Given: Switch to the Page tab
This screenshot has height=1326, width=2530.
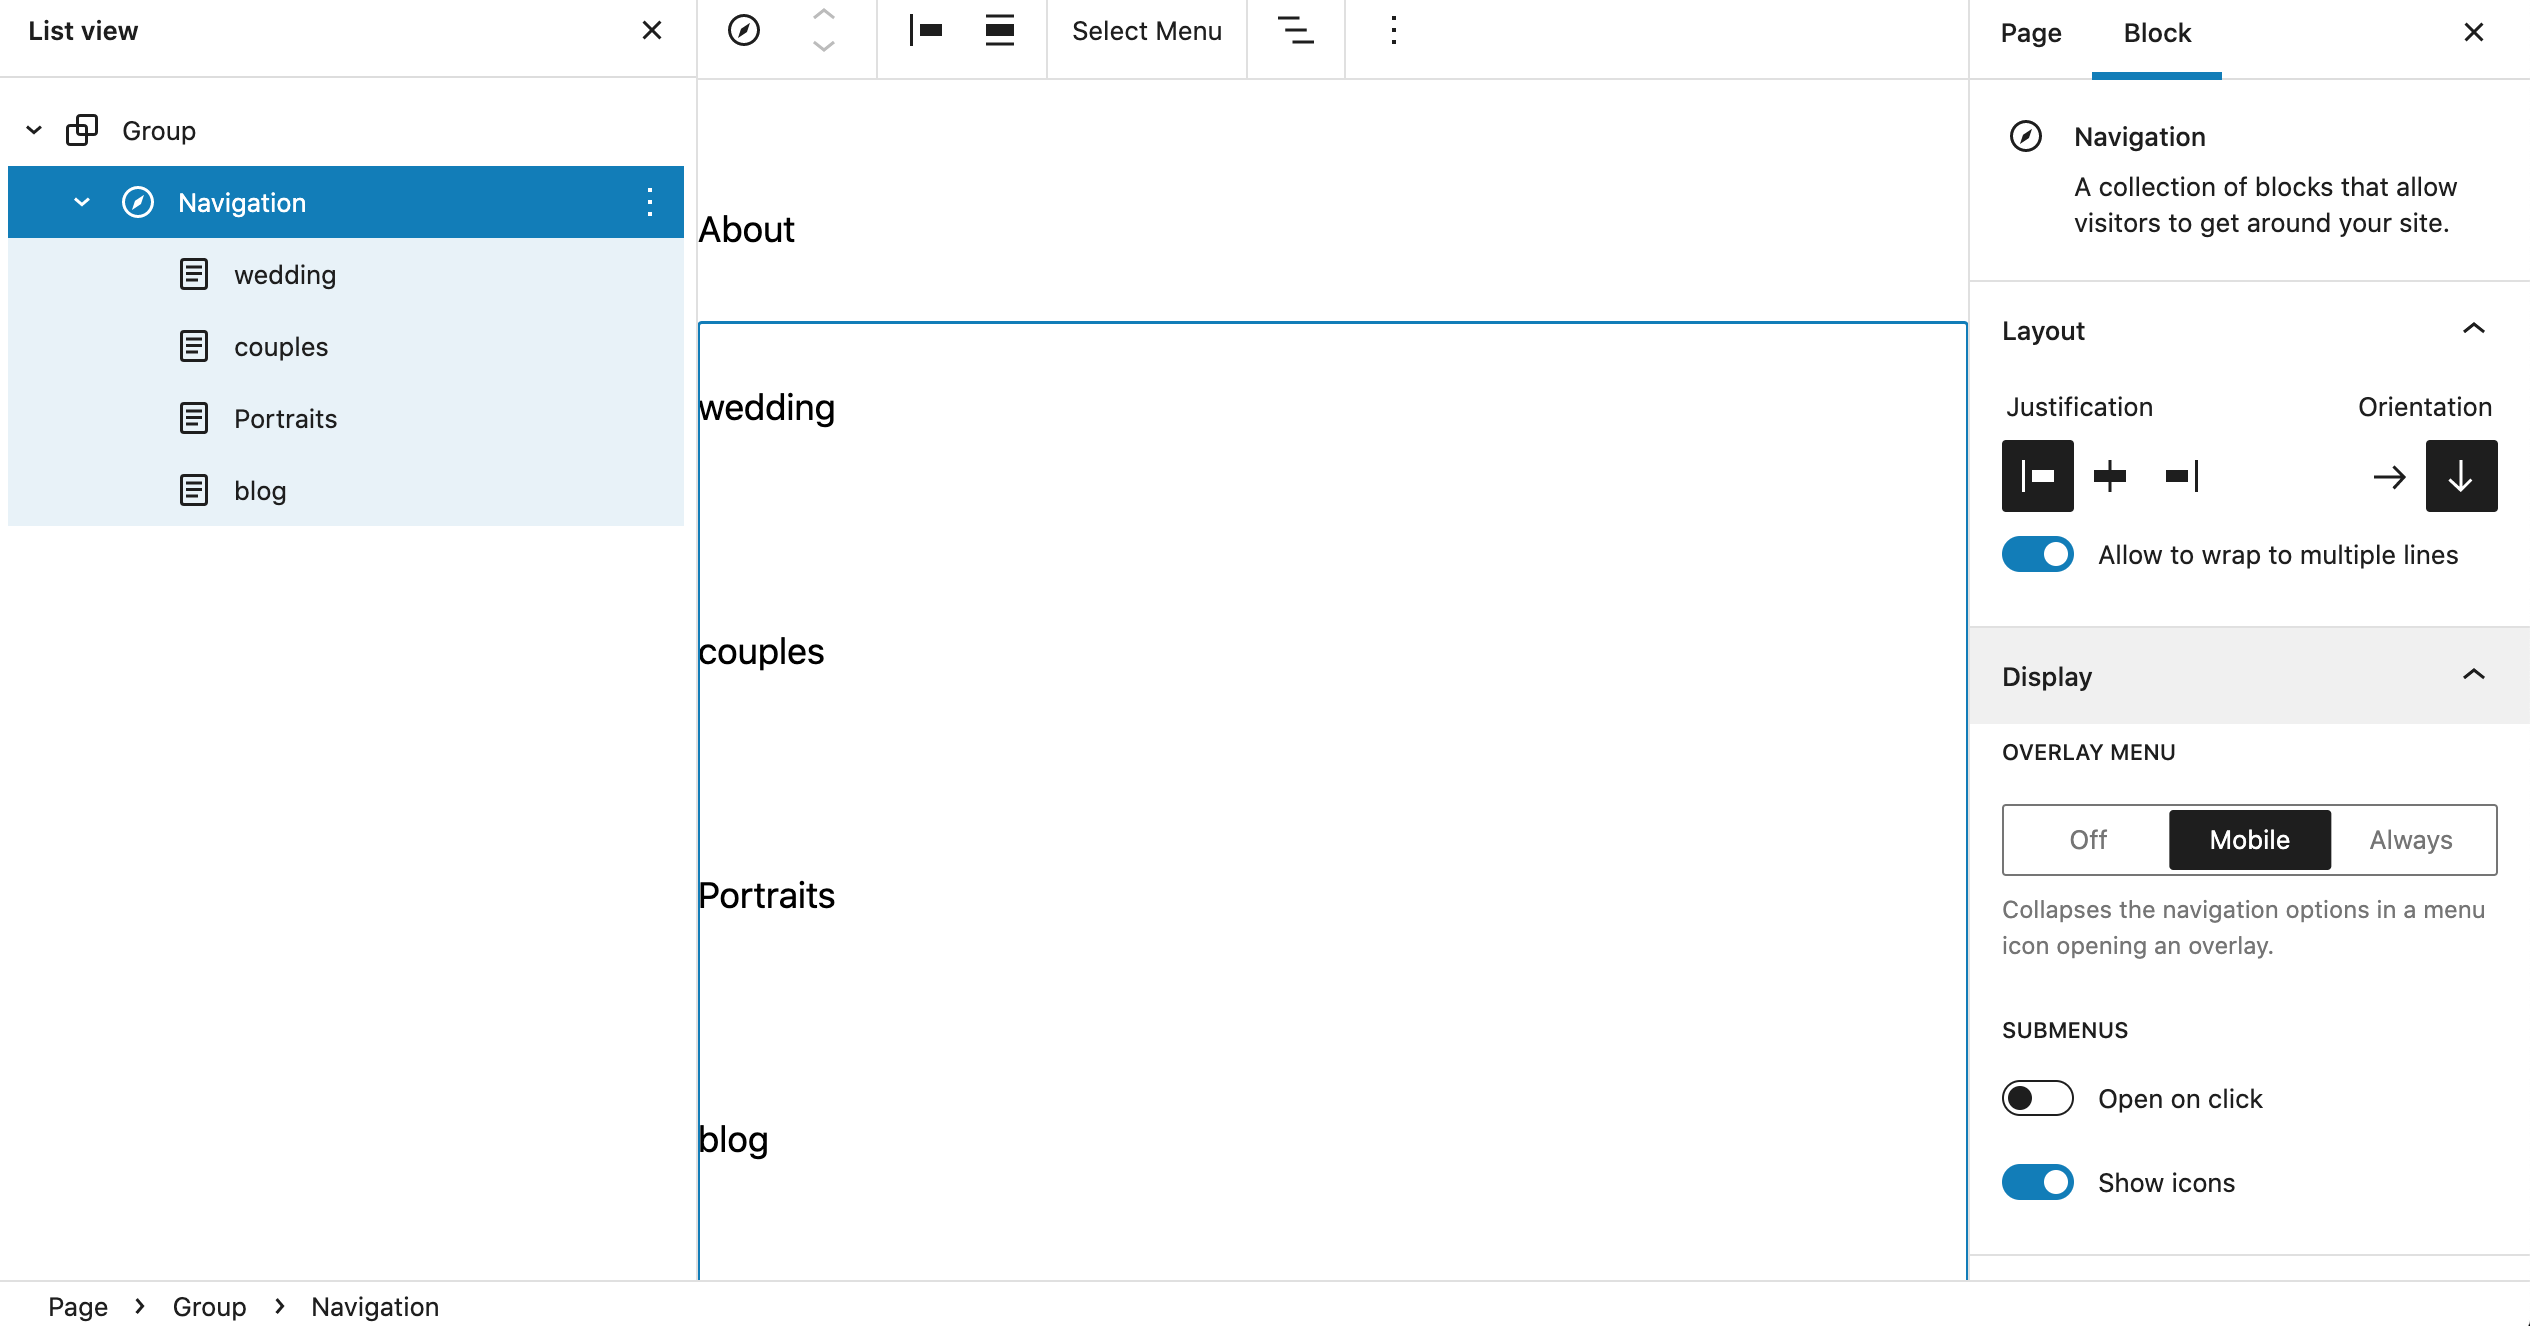Looking at the screenshot, I should (2031, 33).
